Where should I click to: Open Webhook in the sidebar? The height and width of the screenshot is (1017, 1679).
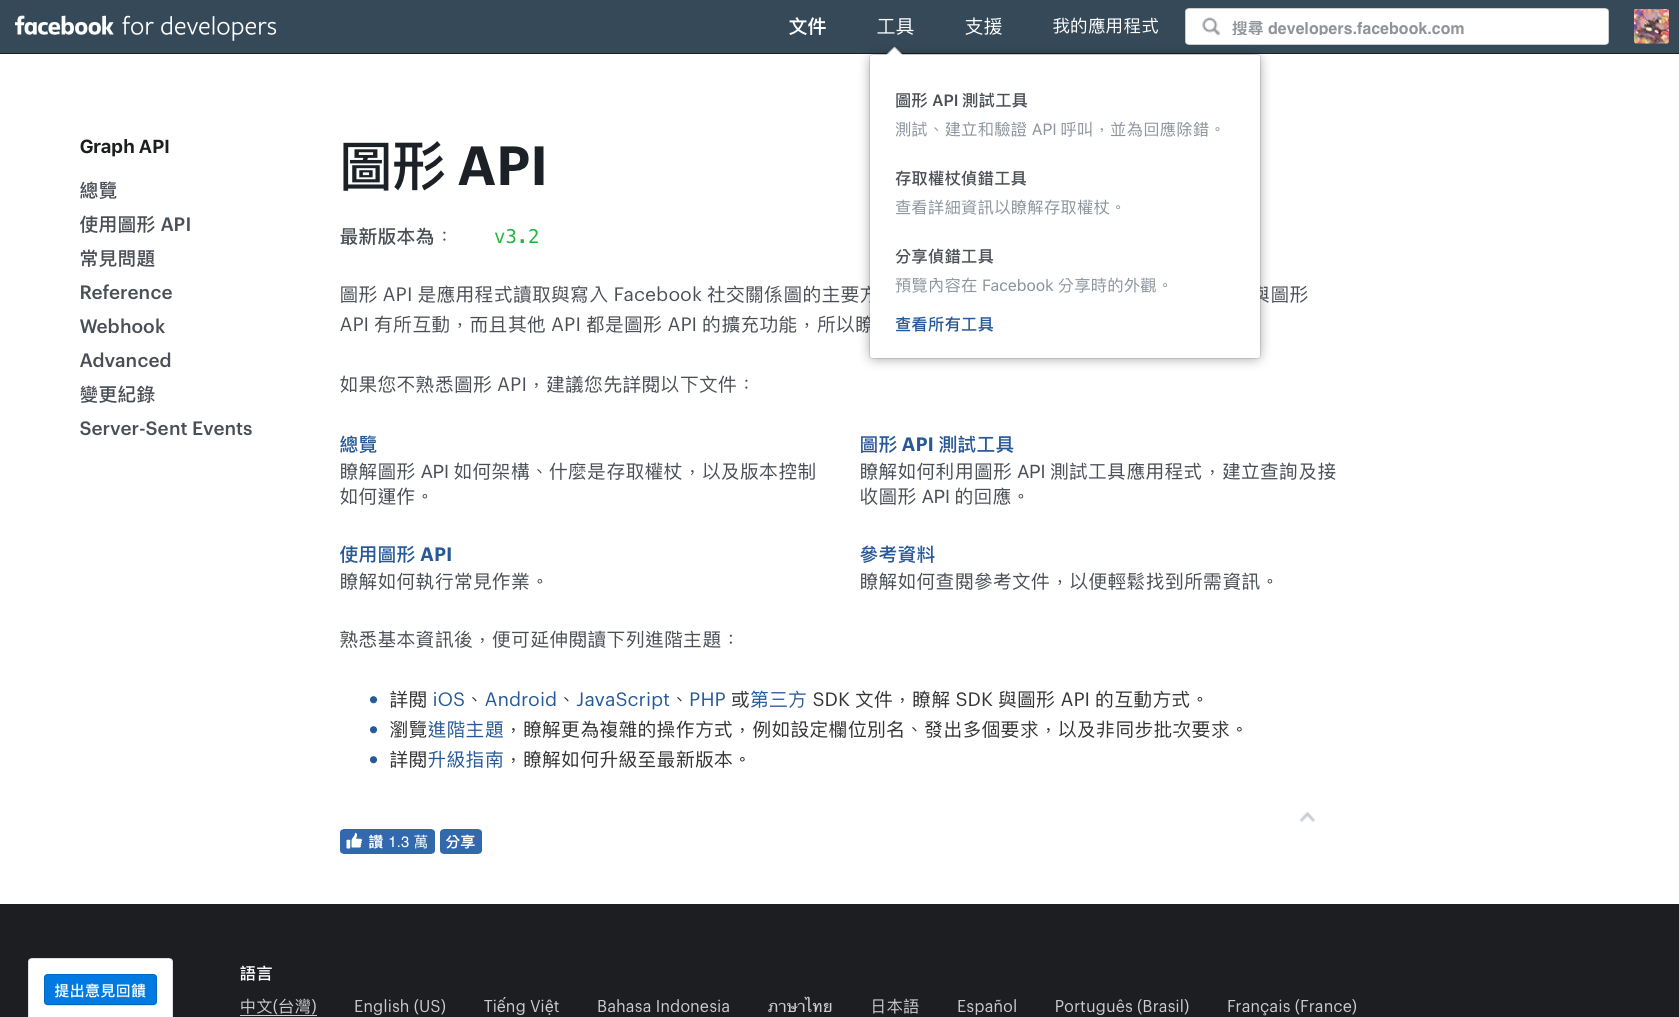(122, 326)
